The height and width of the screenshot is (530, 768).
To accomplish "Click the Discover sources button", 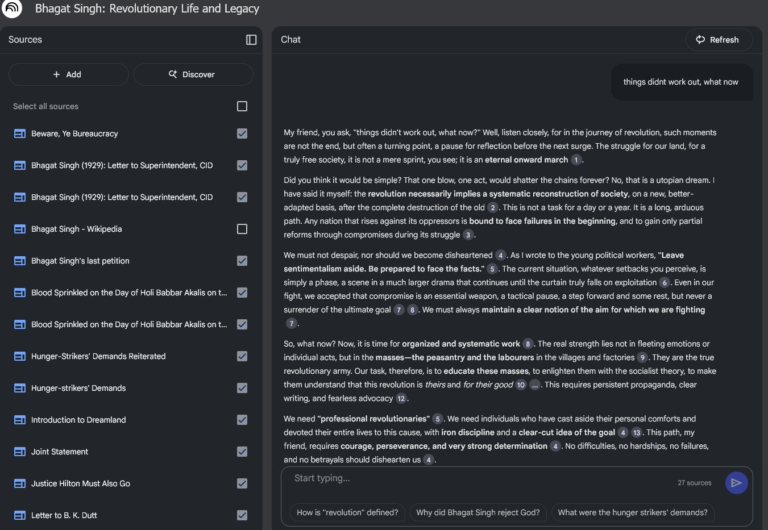I will (193, 74).
